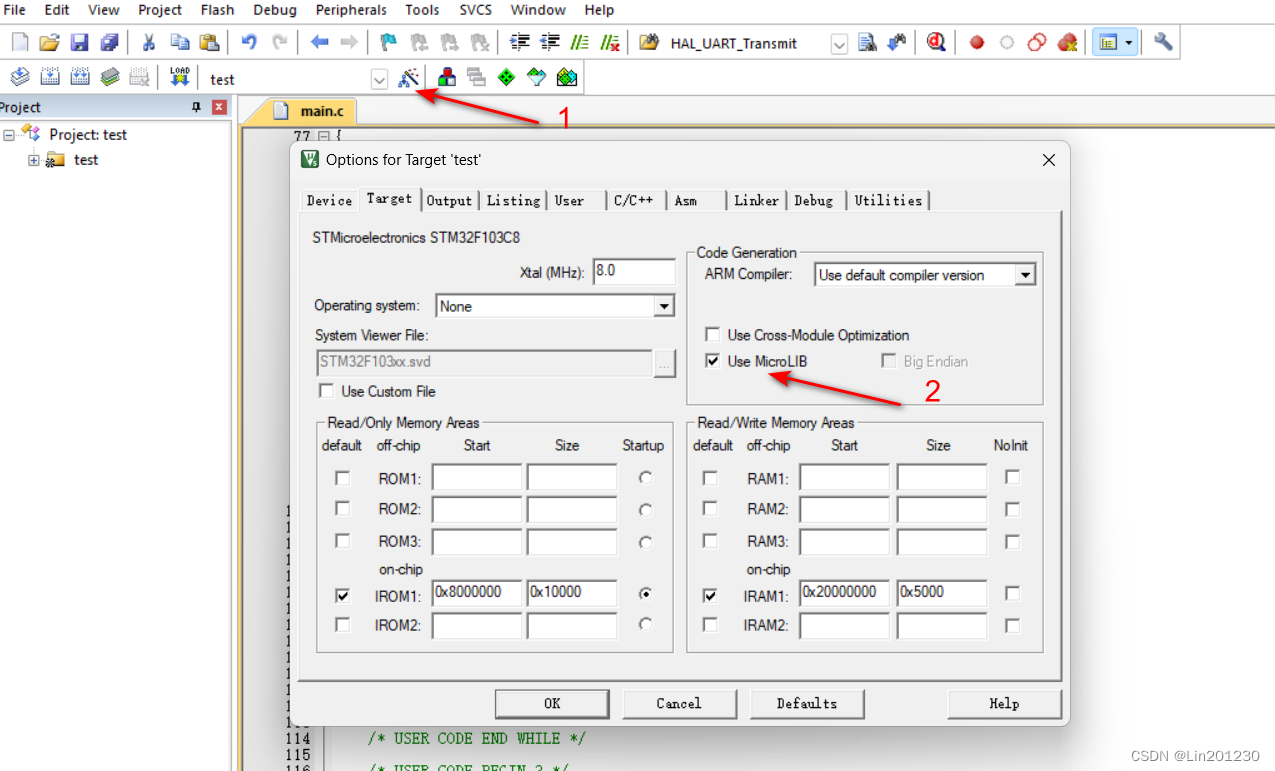Click the Uncomment selection icon
This screenshot has width=1275, height=771.
click(x=609, y=42)
